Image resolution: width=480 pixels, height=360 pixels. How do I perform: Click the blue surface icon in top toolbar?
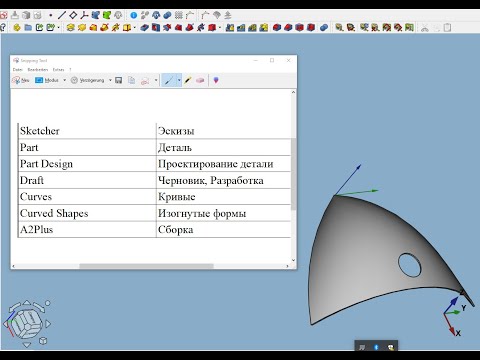click(96, 15)
